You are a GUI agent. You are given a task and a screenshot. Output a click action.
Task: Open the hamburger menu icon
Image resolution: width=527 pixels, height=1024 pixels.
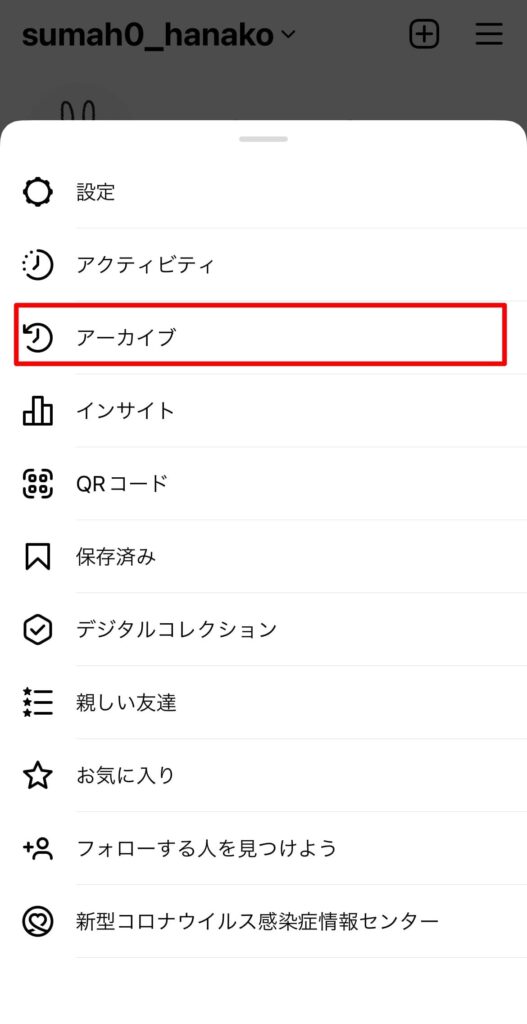tap(489, 34)
